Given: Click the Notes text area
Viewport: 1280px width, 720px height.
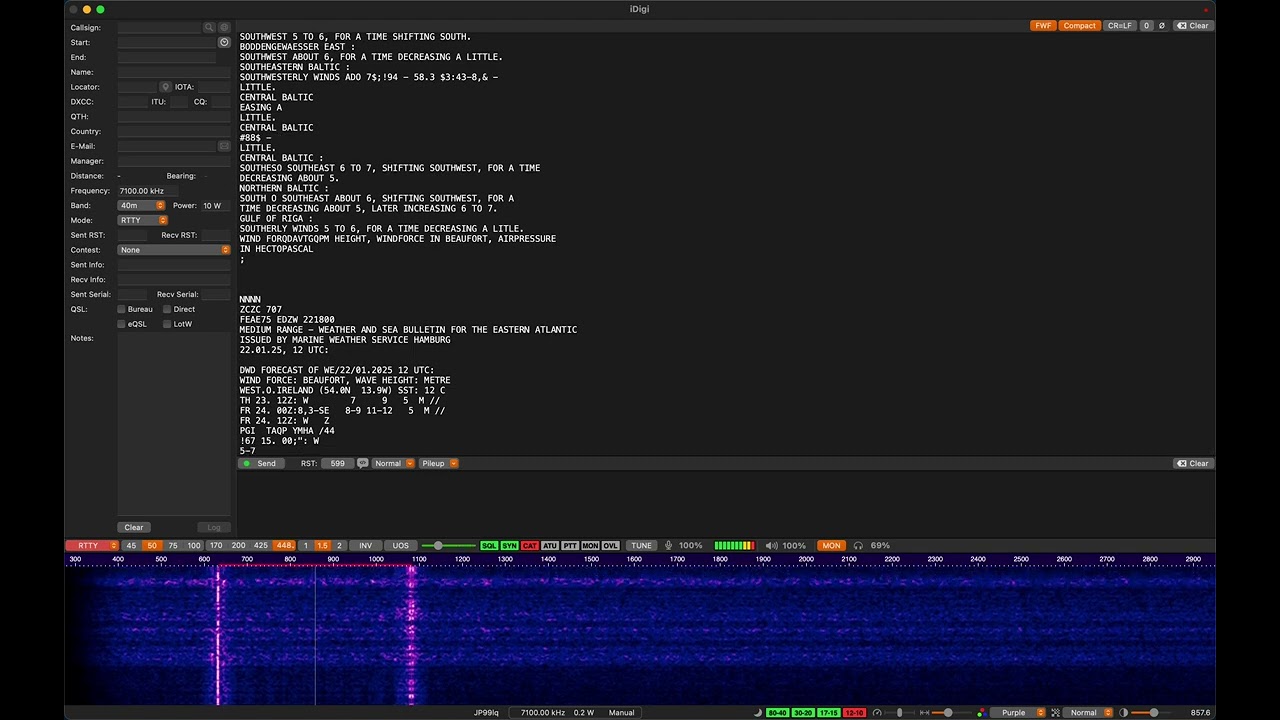Looking at the screenshot, I should click(x=174, y=424).
